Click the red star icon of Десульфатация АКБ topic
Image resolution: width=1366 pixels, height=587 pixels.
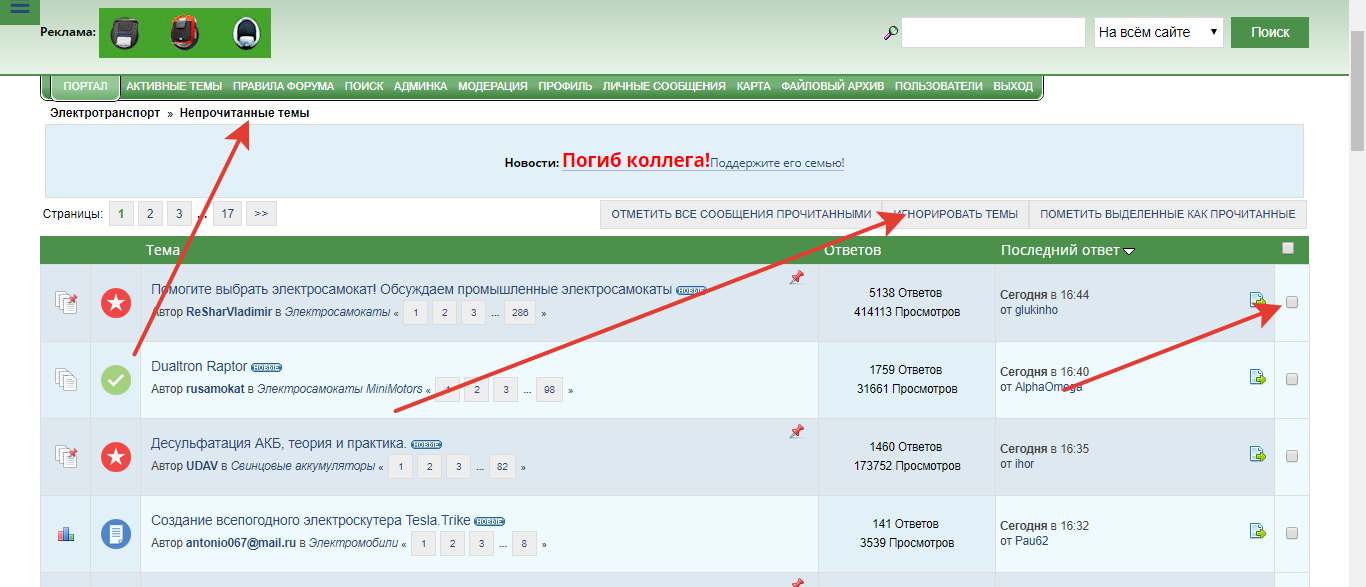pyautogui.click(x=116, y=457)
